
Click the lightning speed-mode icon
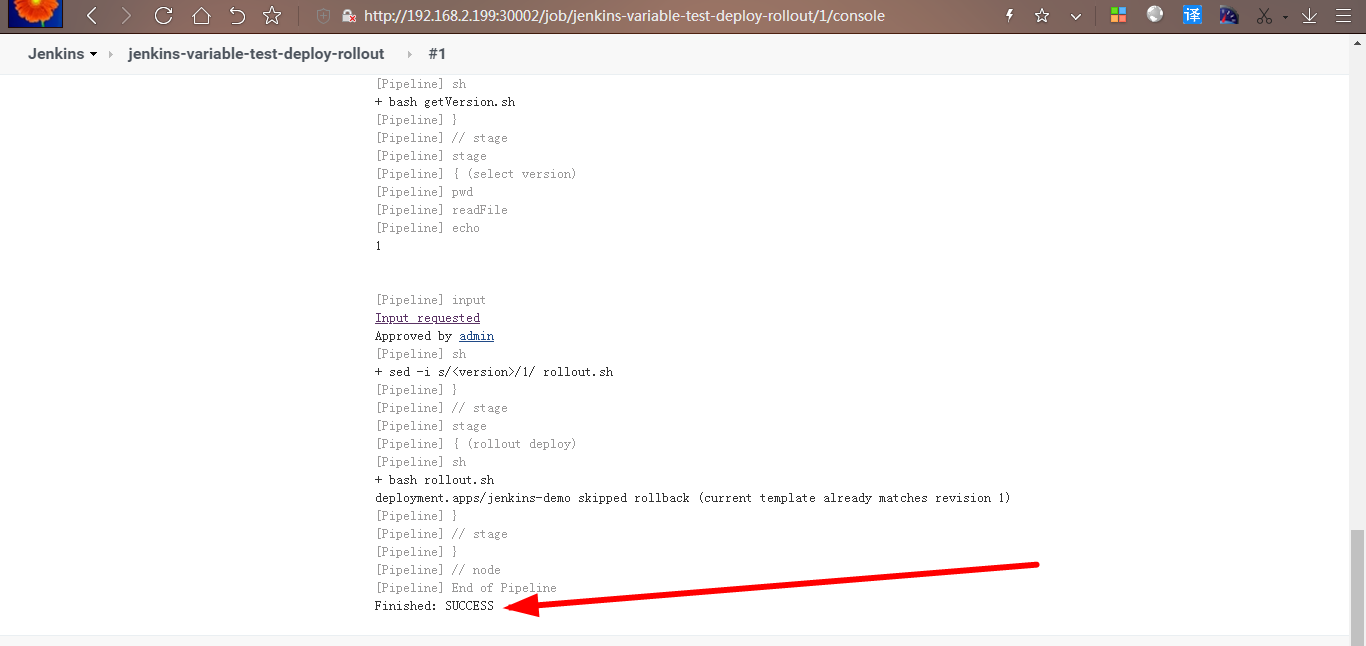[x=1009, y=16]
